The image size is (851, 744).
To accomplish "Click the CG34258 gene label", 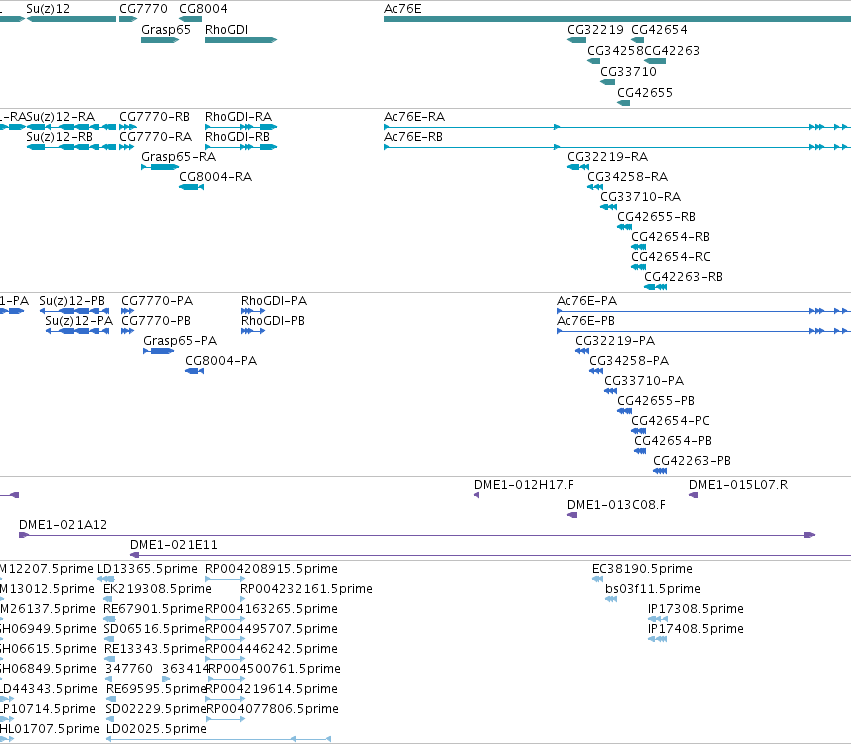I will [x=615, y=51].
